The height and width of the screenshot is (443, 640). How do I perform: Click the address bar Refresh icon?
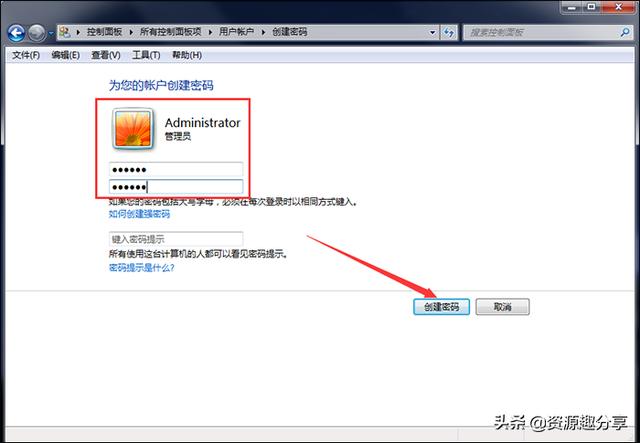(449, 32)
